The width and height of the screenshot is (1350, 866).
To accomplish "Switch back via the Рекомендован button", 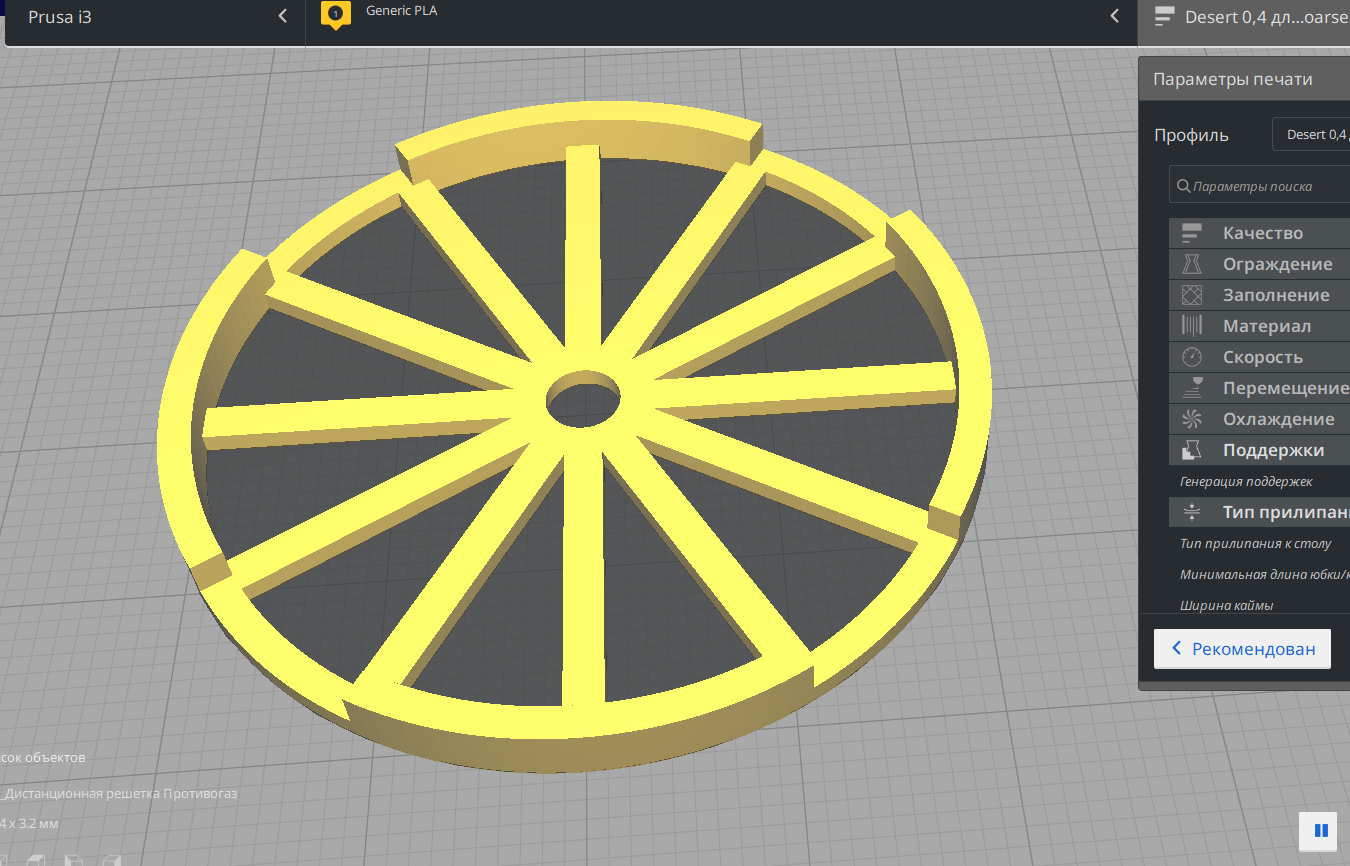I will click(x=1242, y=649).
